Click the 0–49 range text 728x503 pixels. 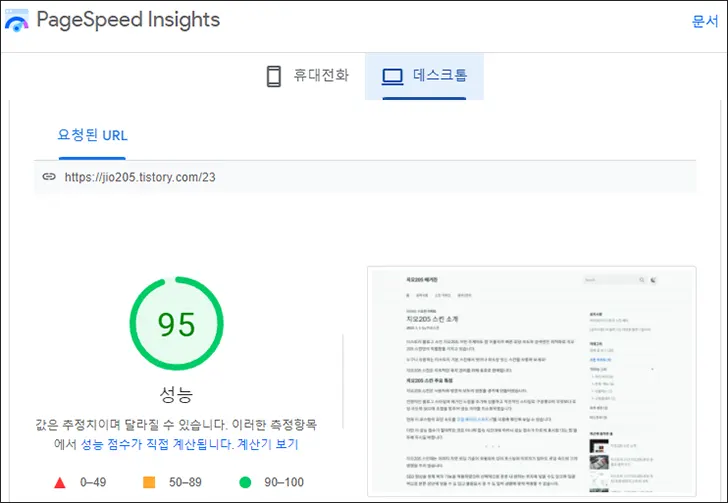click(93, 482)
